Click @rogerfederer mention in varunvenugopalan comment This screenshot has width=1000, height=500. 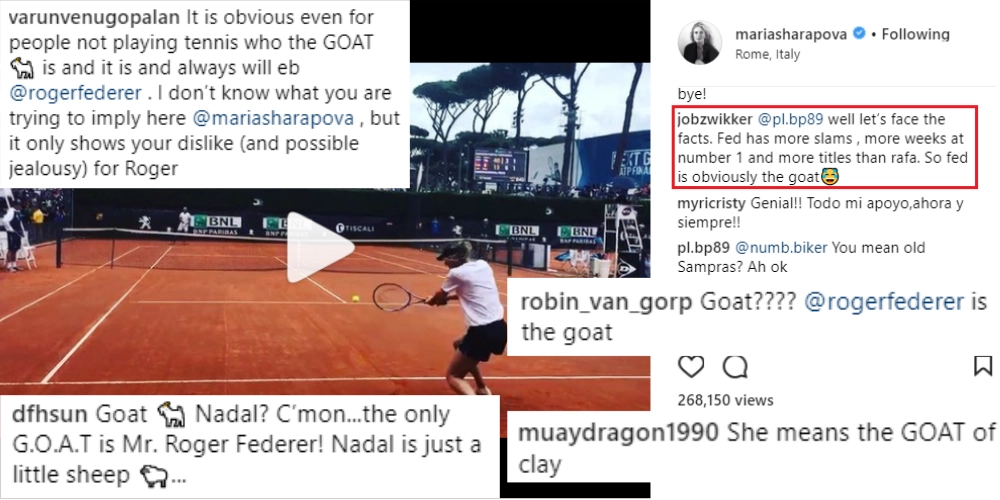(76, 92)
